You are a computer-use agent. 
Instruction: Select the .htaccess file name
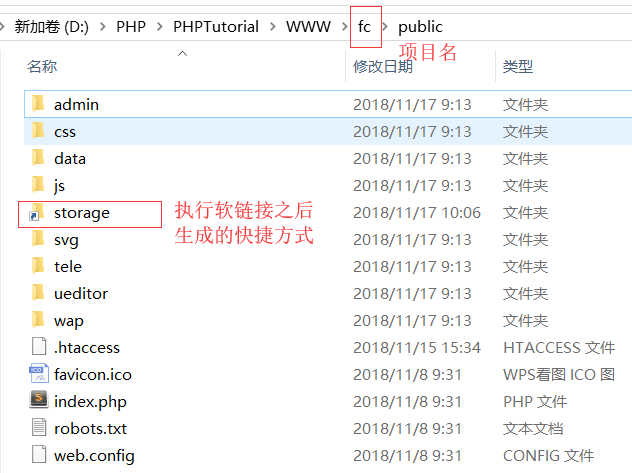87,348
